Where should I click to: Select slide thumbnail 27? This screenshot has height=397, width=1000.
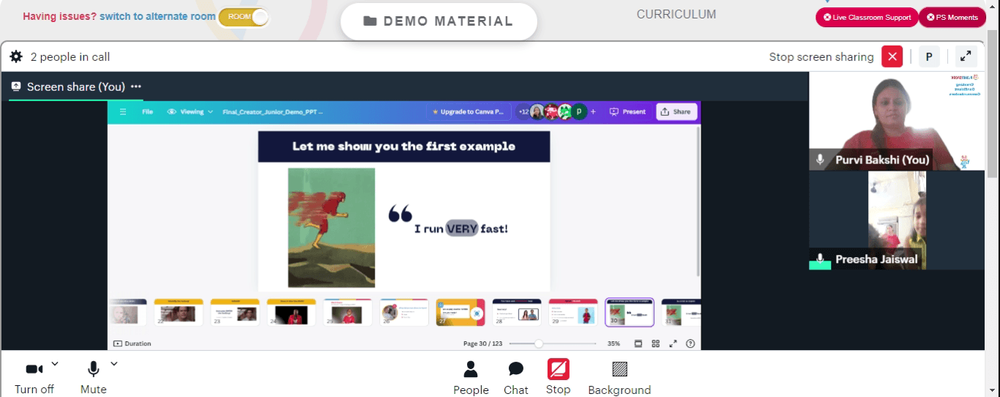[460, 312]
